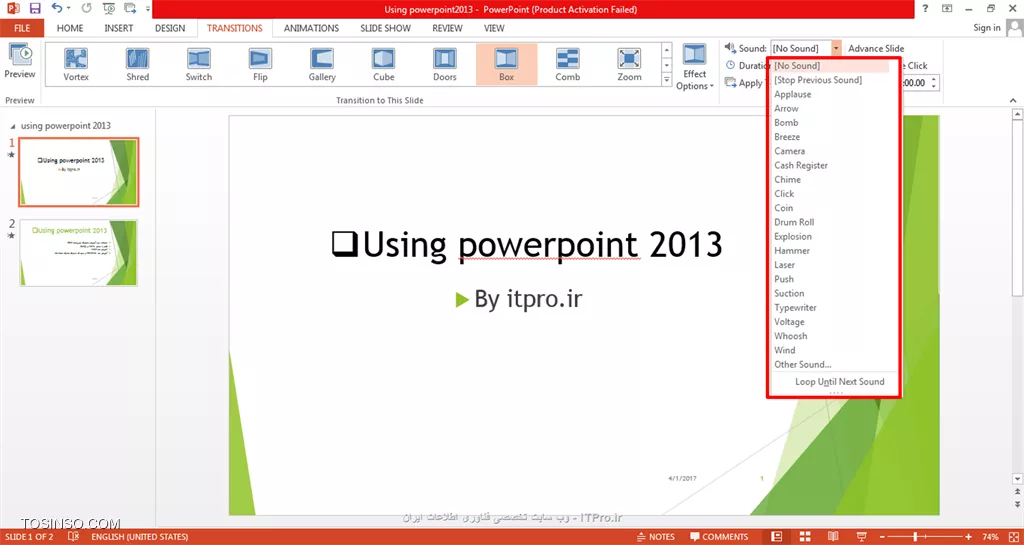
Task: Open Comments pane from status bar
Action: click(x=718, y=537)
